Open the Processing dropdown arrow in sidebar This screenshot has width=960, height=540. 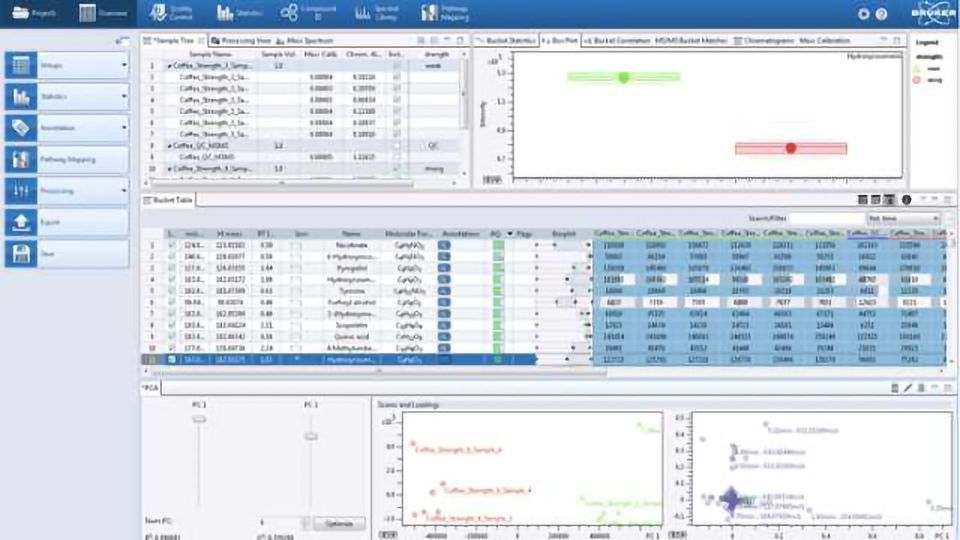(124, 191)
